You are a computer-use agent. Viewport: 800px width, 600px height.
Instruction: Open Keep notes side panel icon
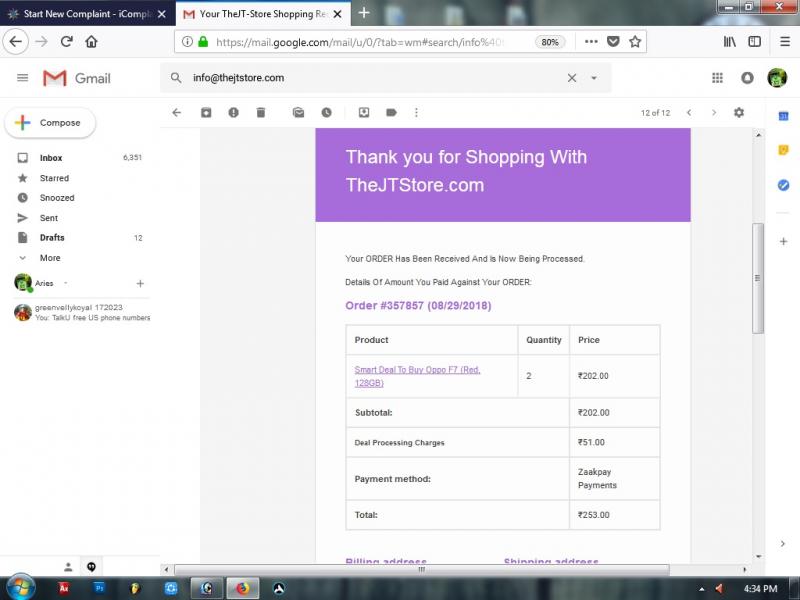pos(784,150)
